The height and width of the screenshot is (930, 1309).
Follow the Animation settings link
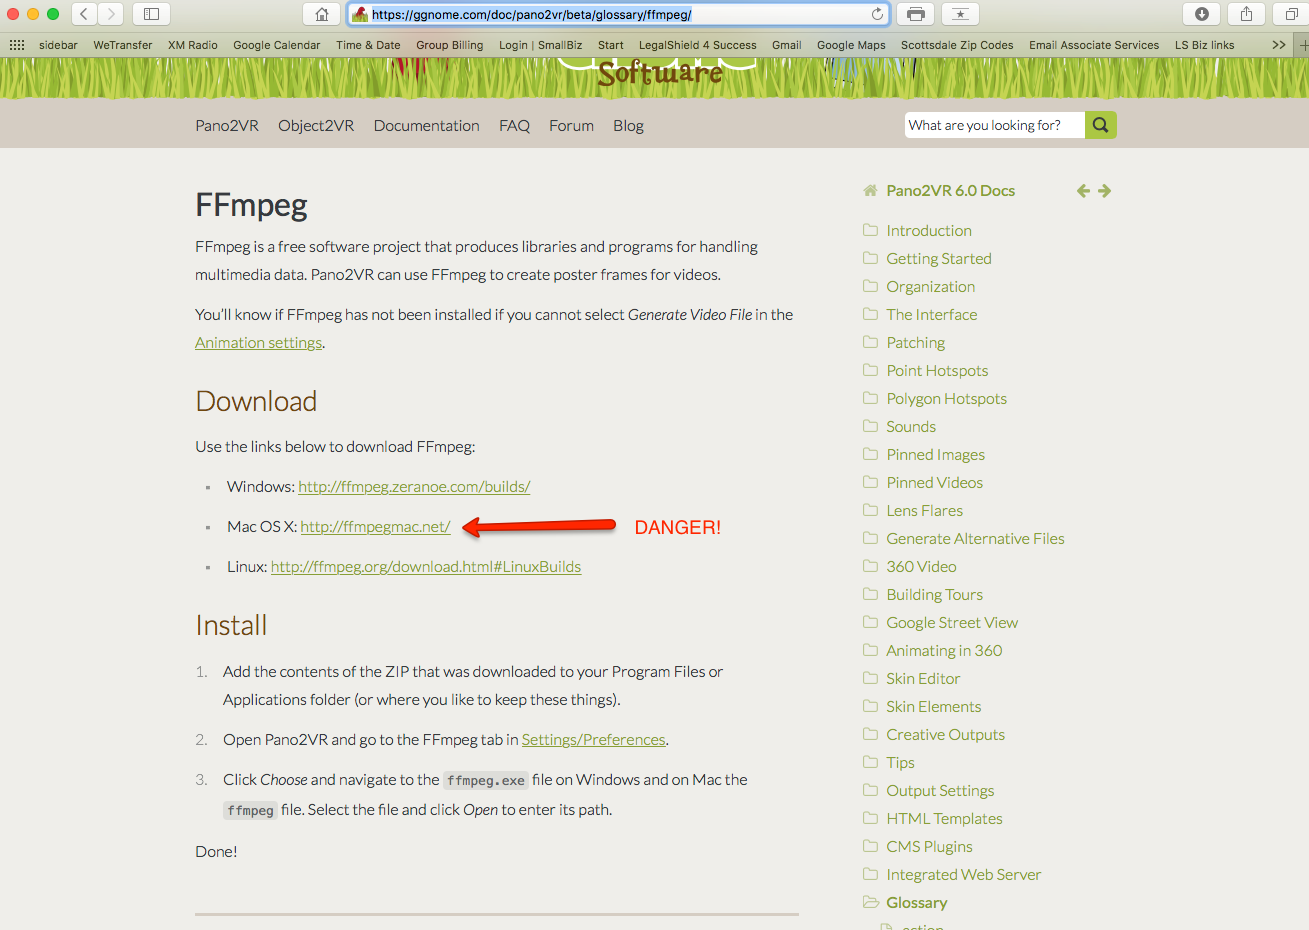[259, 342]
